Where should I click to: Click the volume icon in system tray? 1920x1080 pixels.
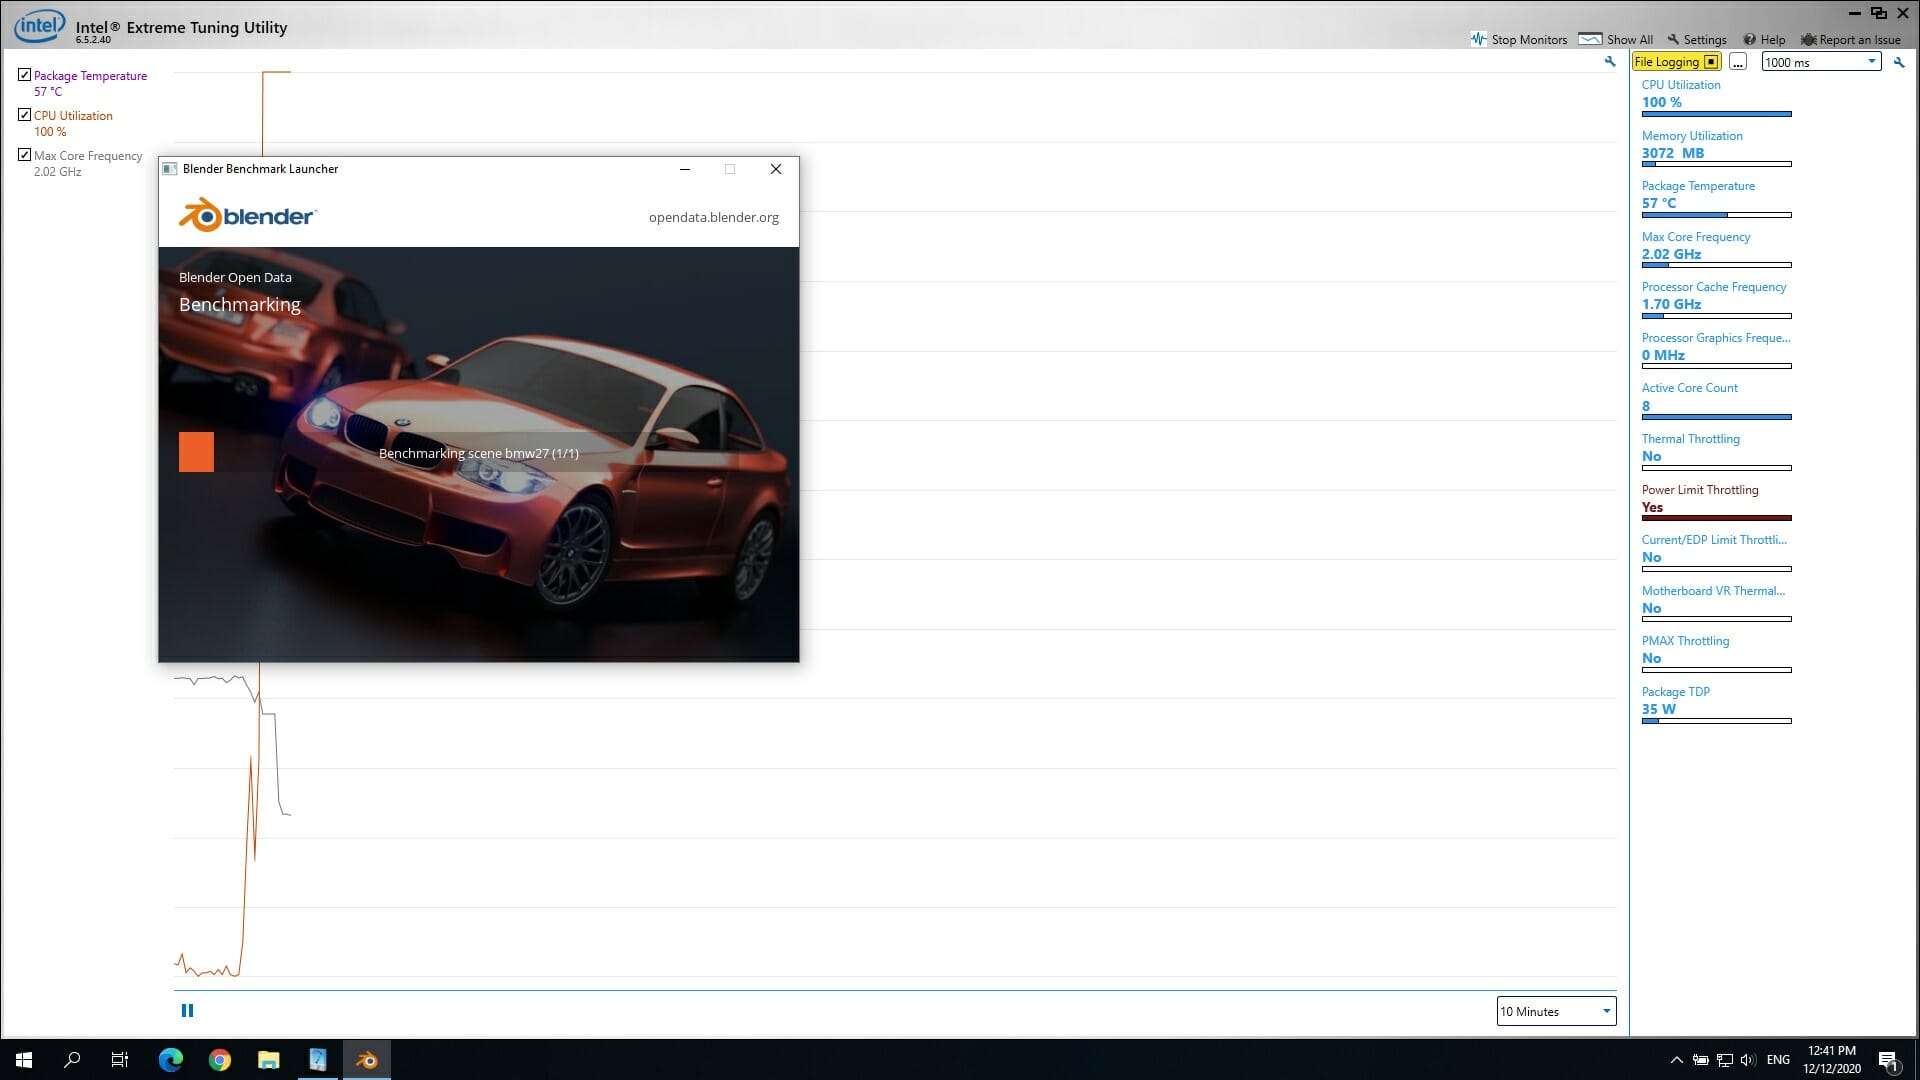1748,1060
